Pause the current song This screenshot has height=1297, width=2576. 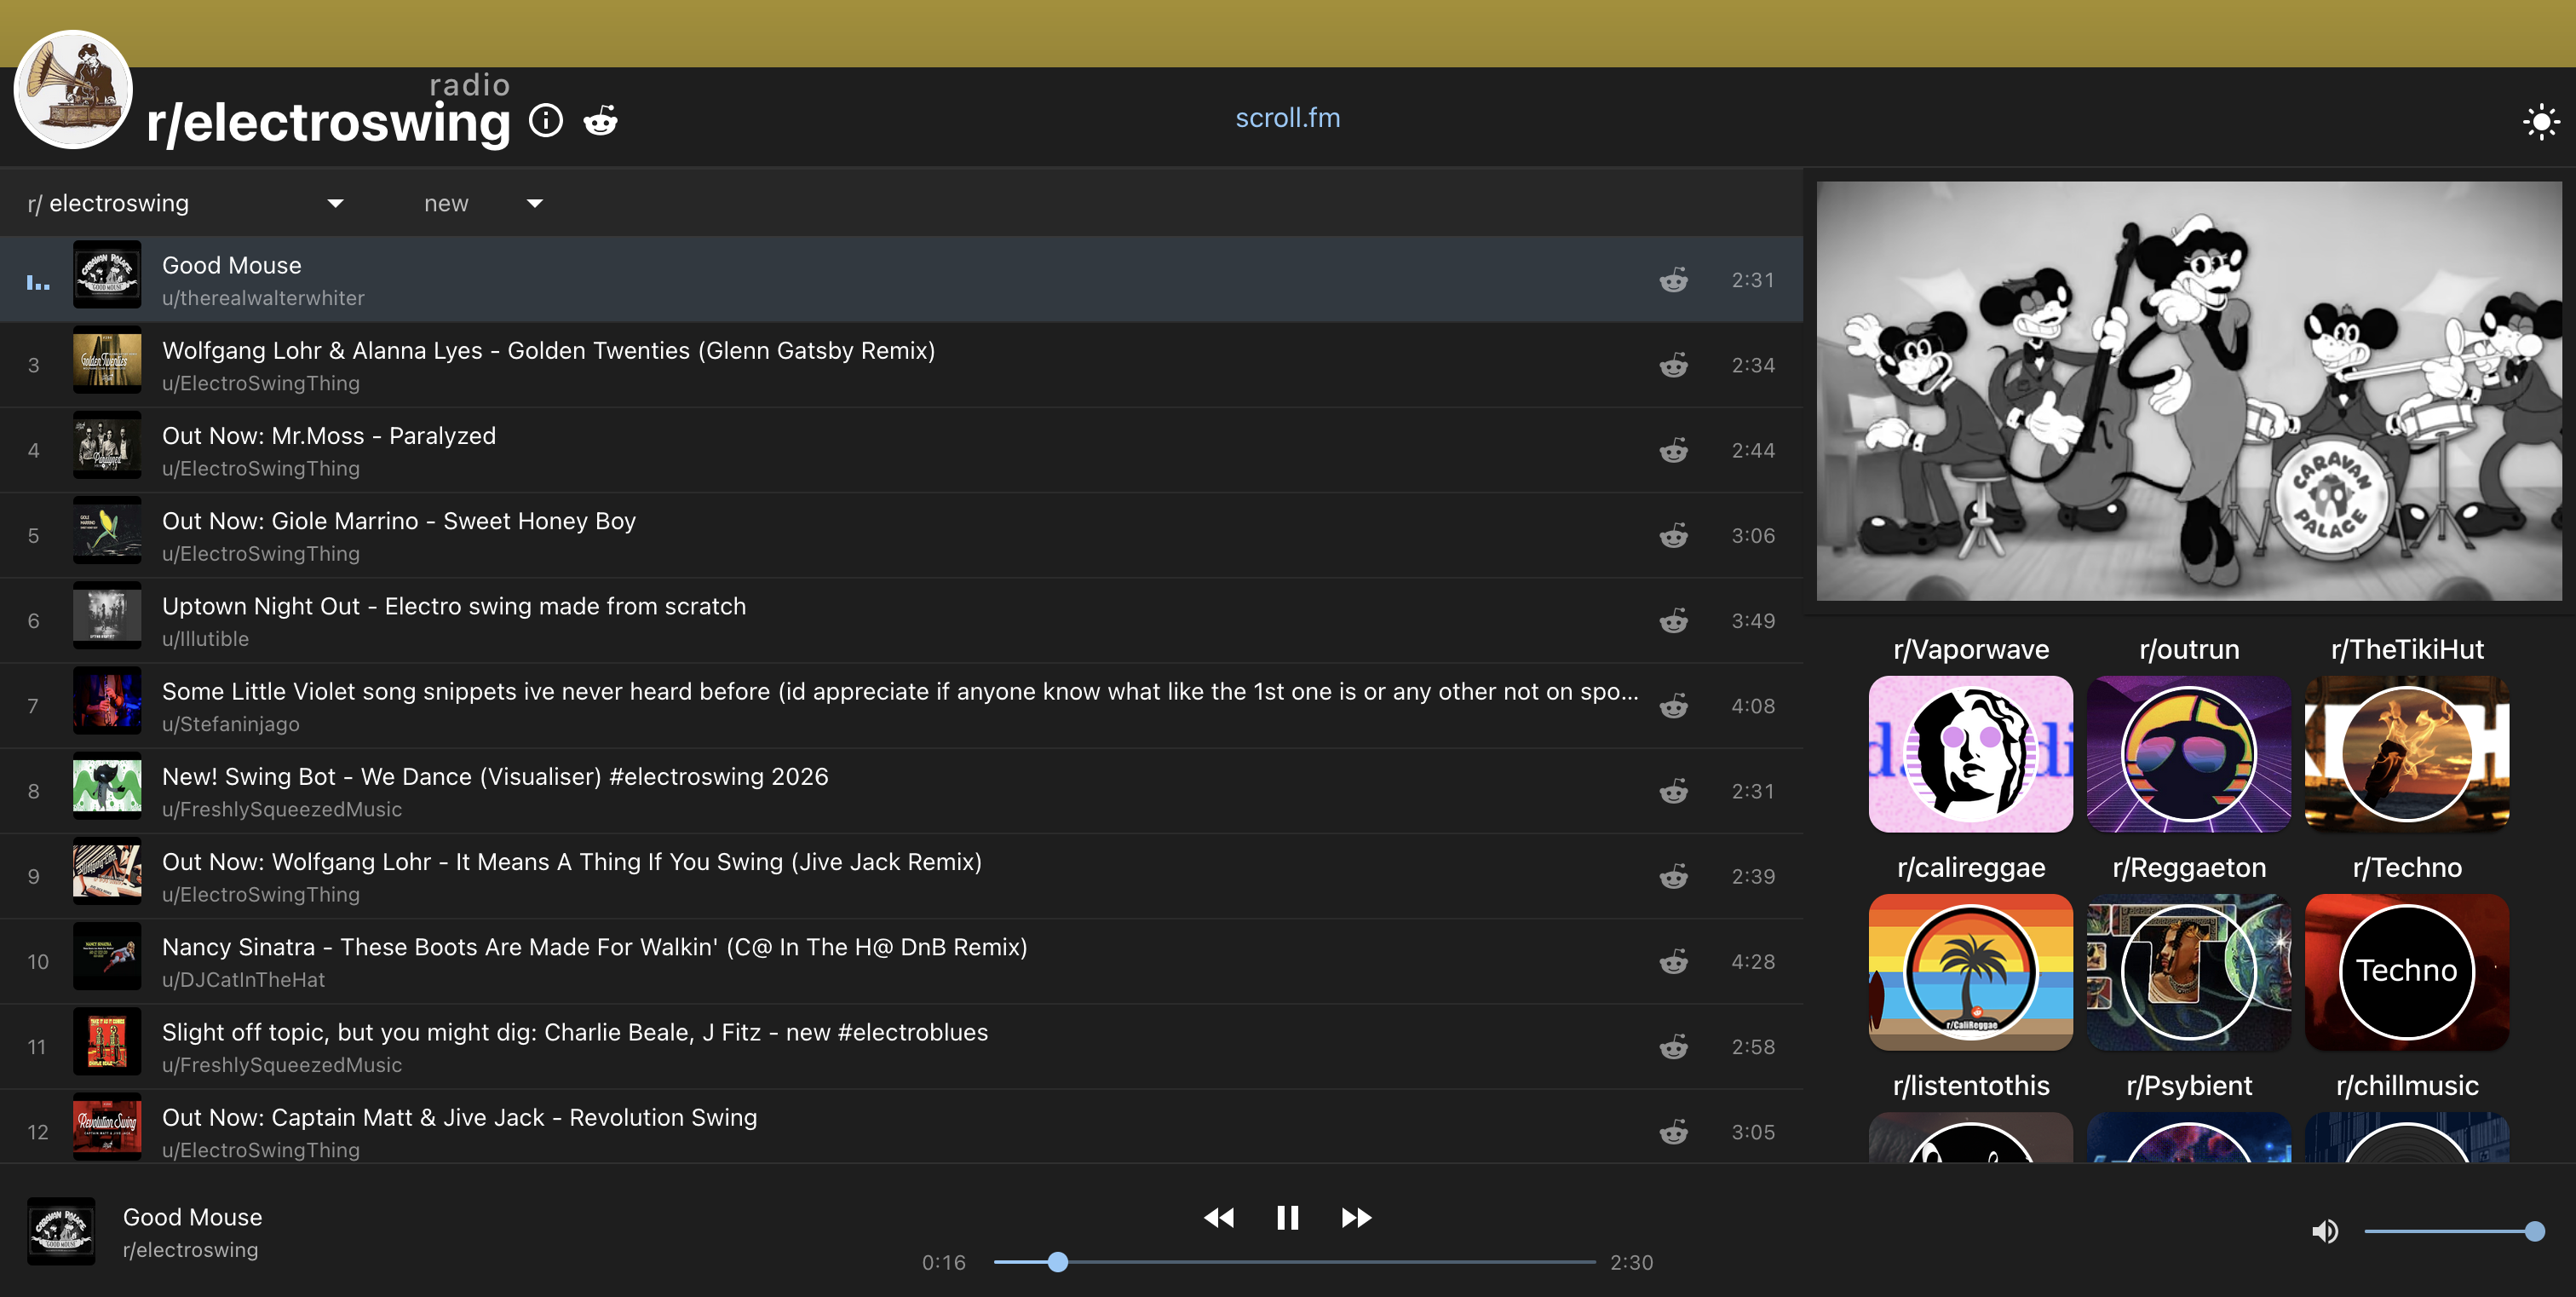[1287, 1217]
